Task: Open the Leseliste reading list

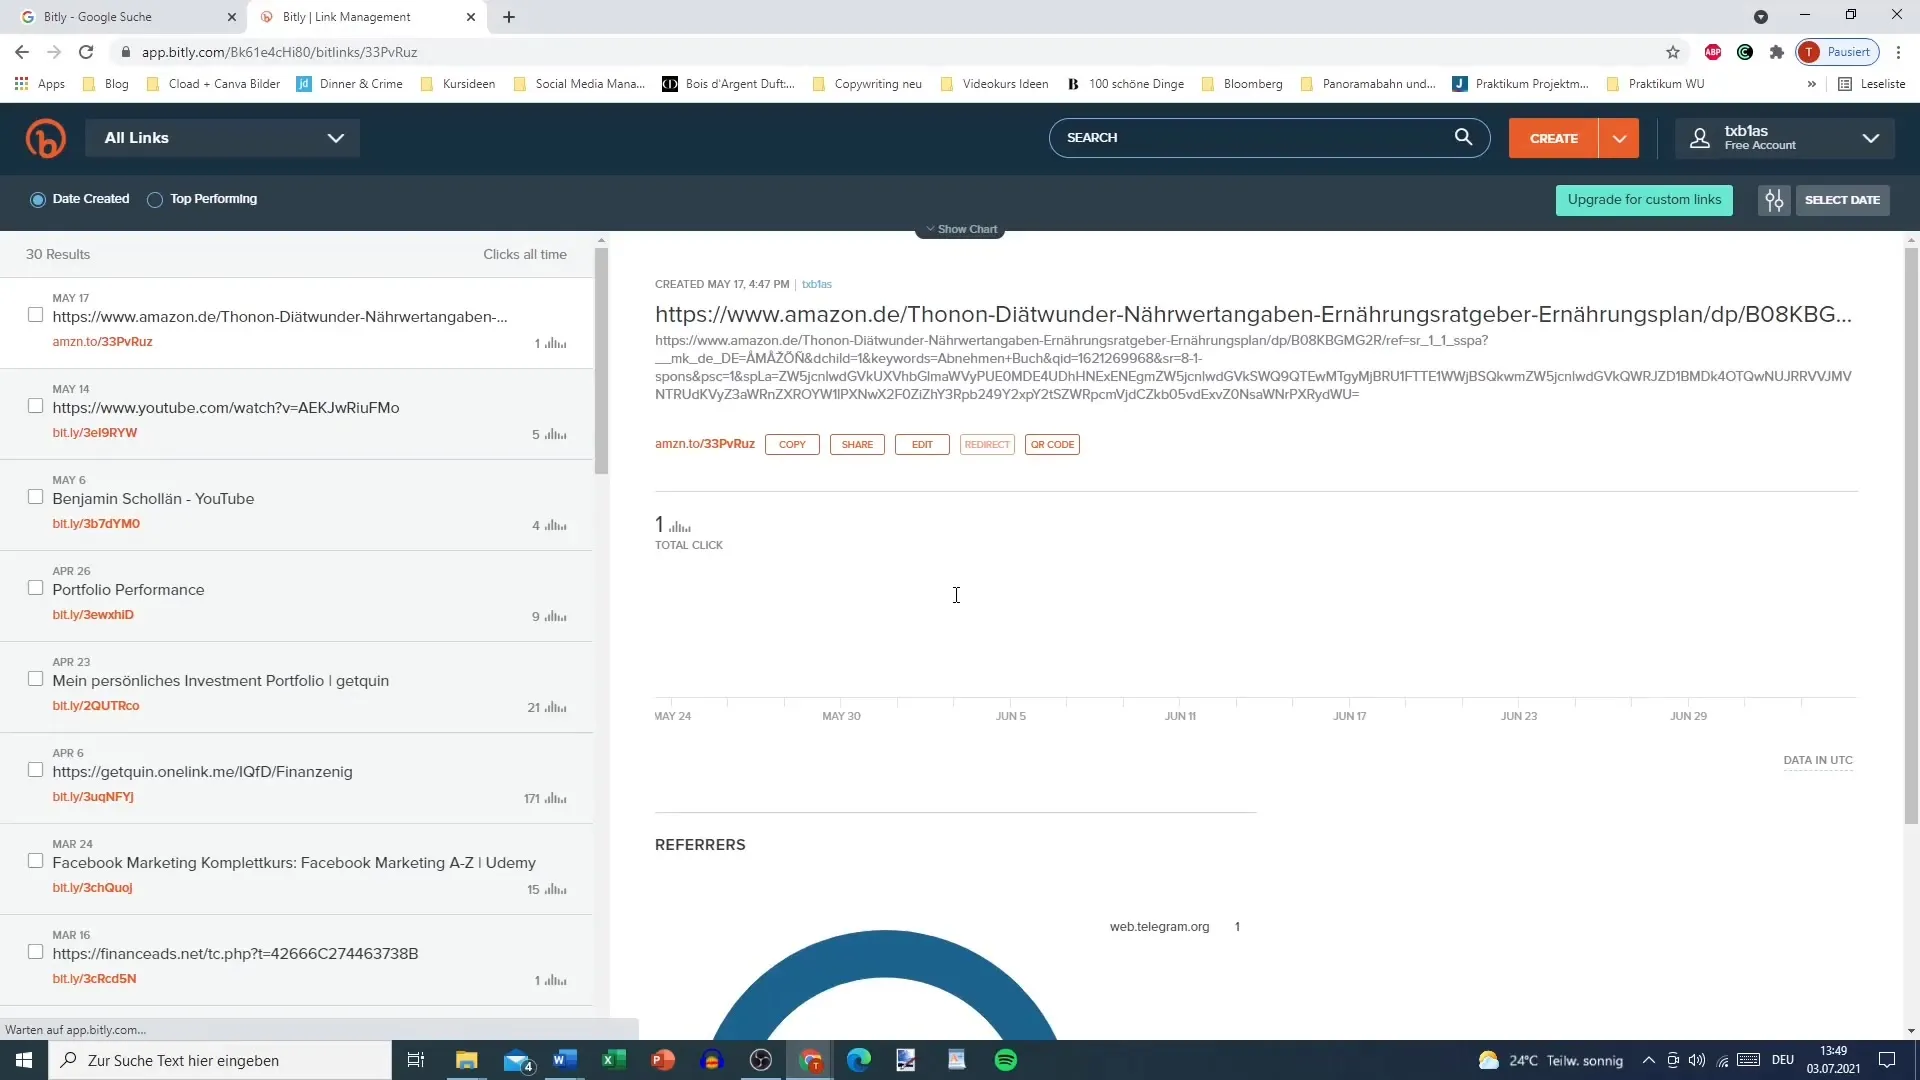Action: 1872,84
